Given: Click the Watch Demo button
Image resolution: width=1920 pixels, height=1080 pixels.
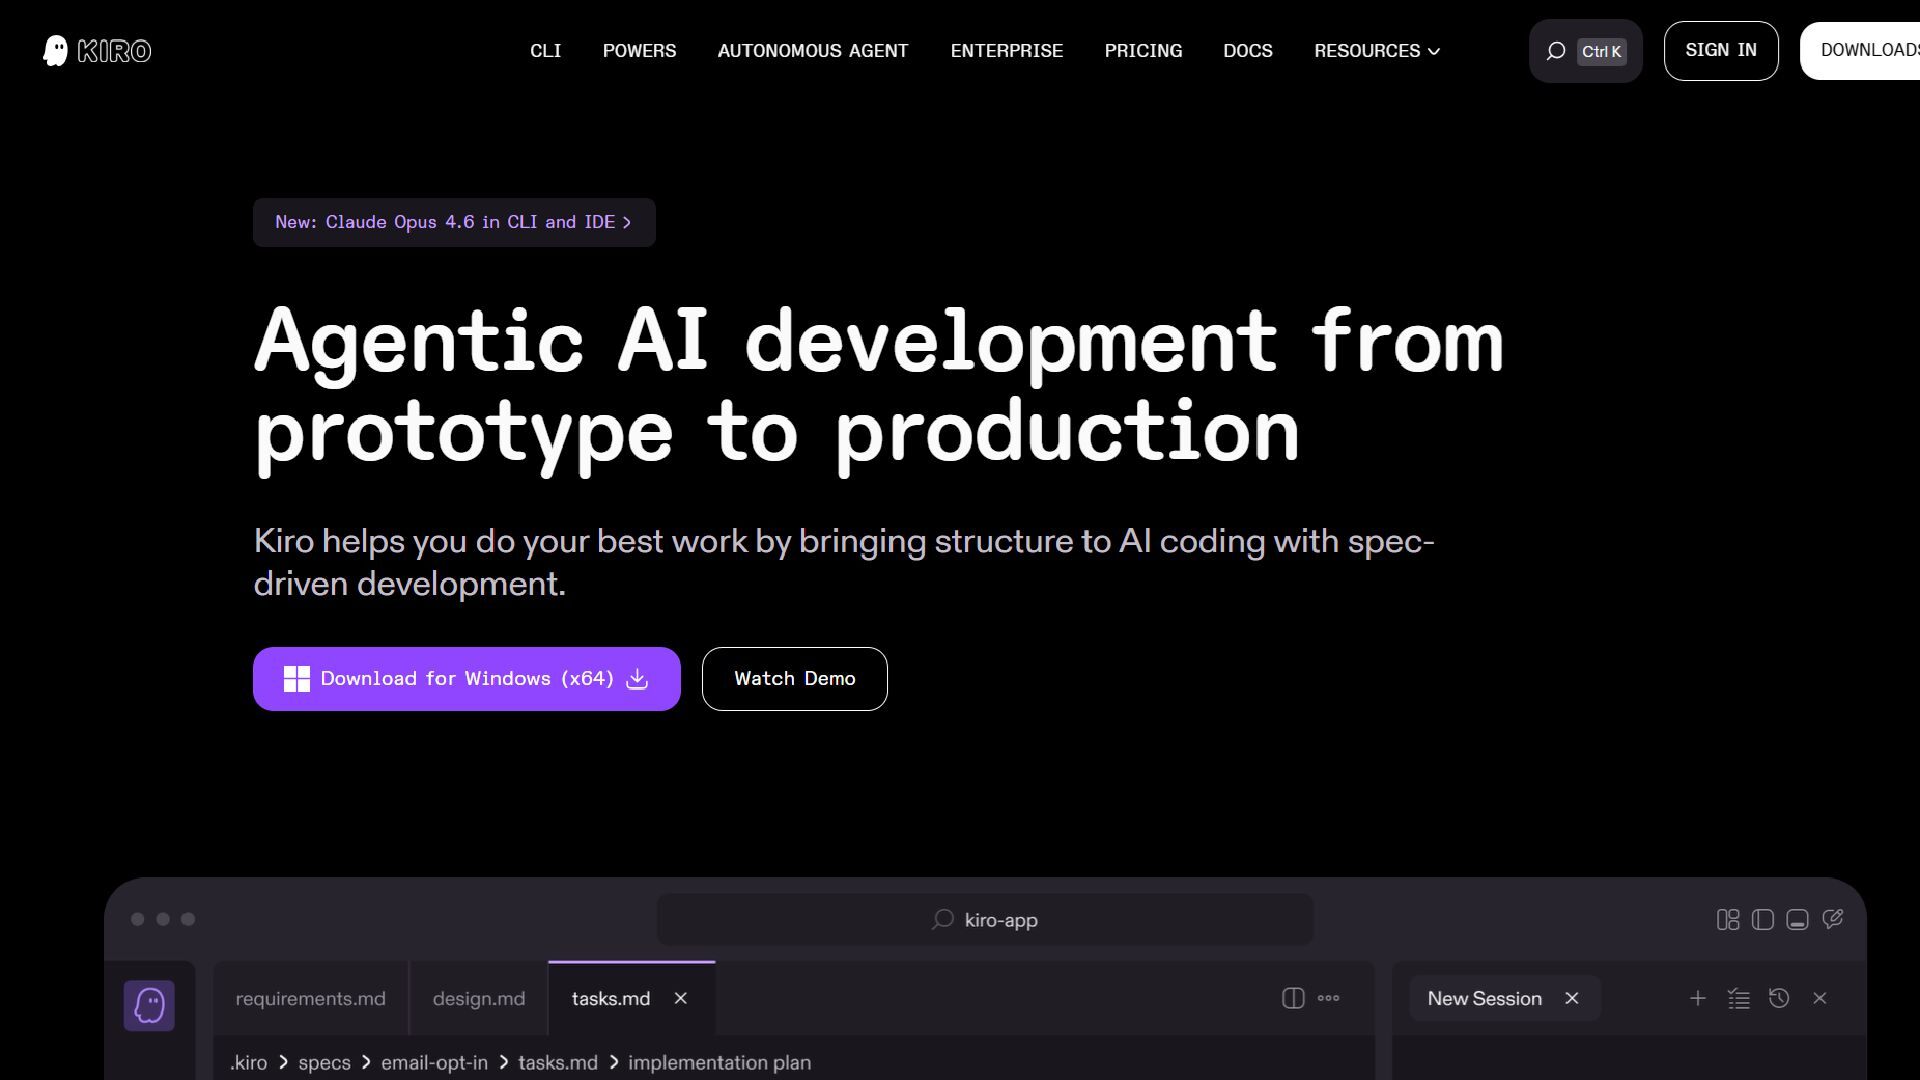Looking at the screenshot, I should coord(794,679).
